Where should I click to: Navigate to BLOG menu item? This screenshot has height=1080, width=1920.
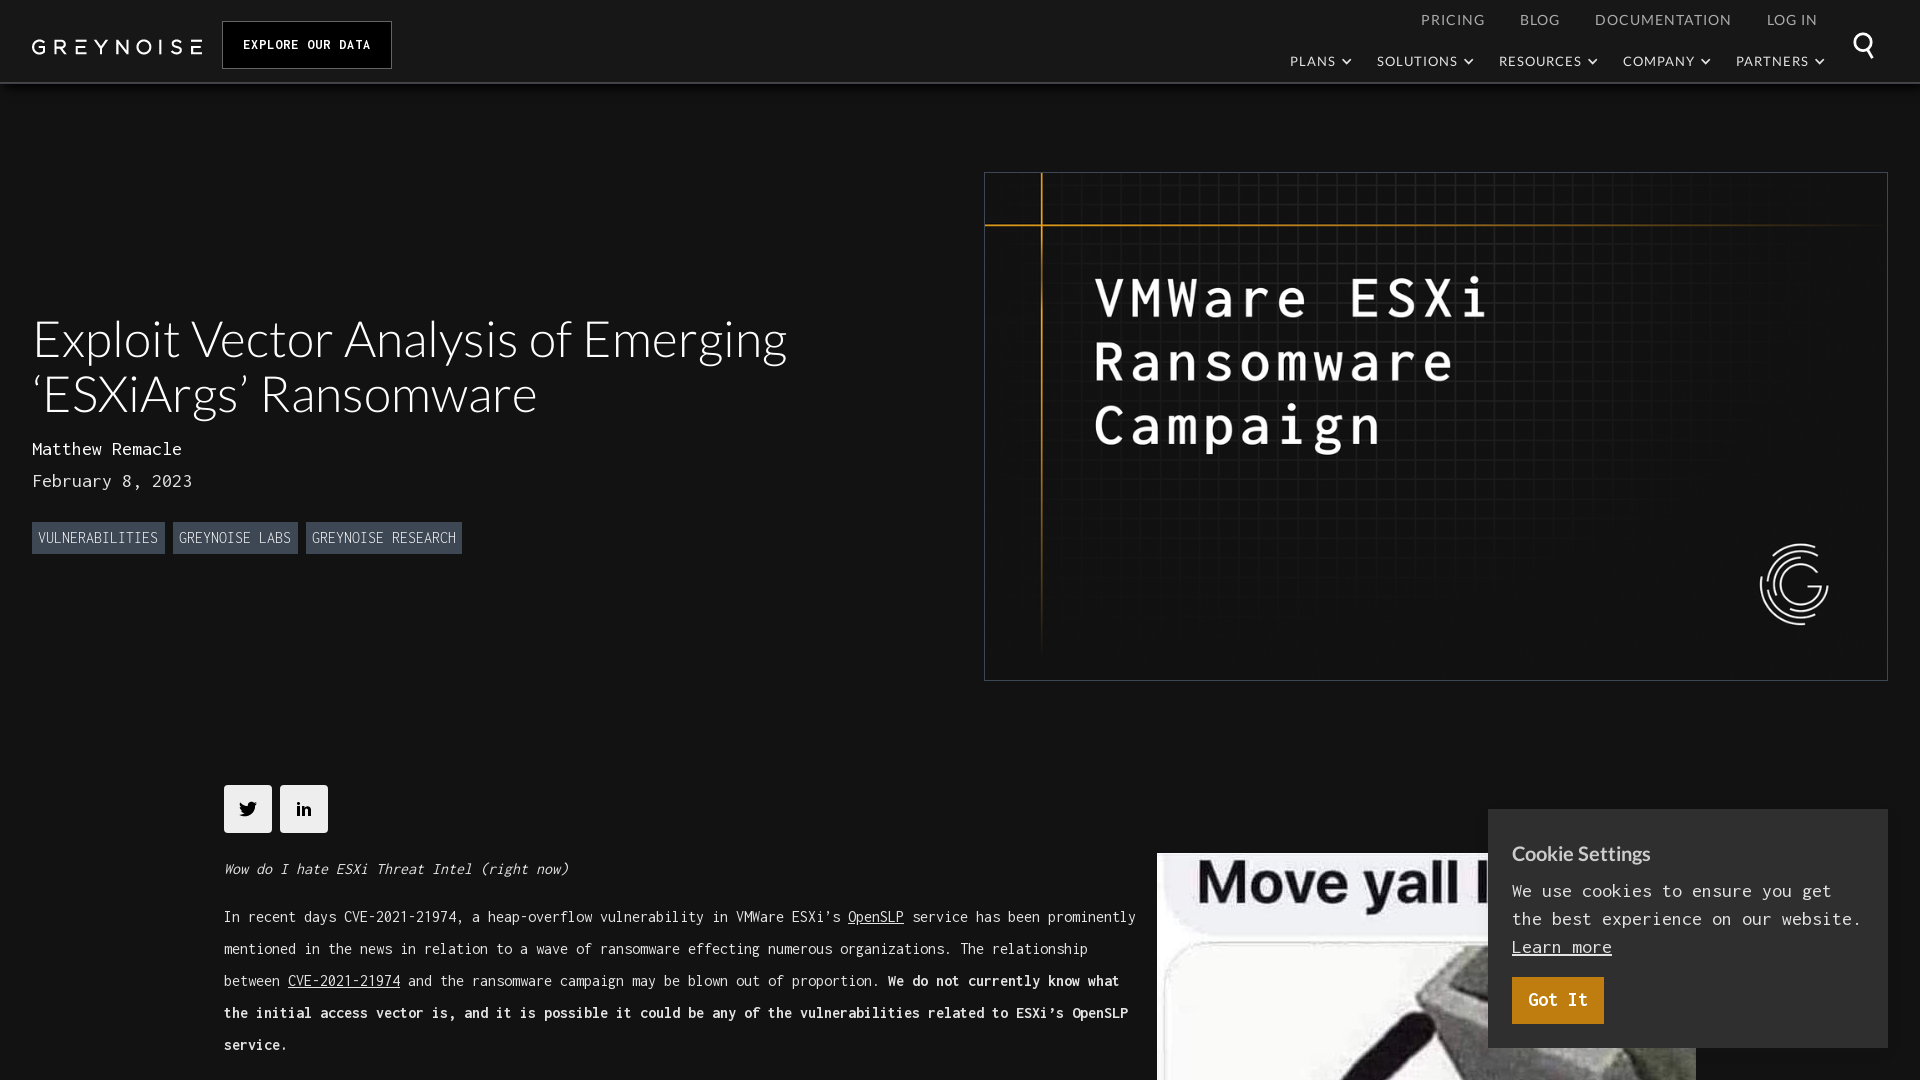[x=1539, y=18]
